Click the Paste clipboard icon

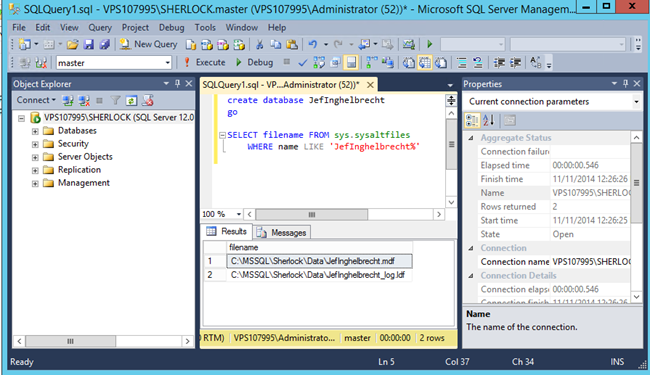click(292, 44)
